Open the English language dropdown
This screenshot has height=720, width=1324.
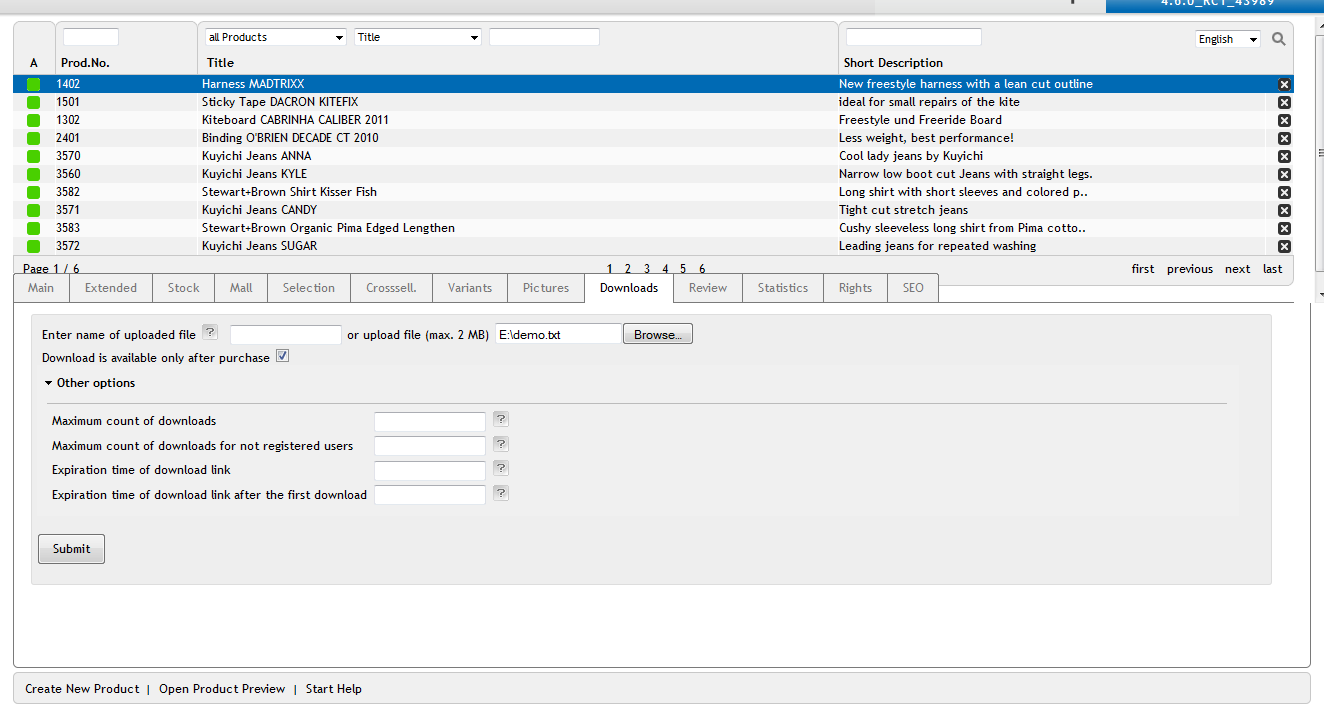point(1227,39)
